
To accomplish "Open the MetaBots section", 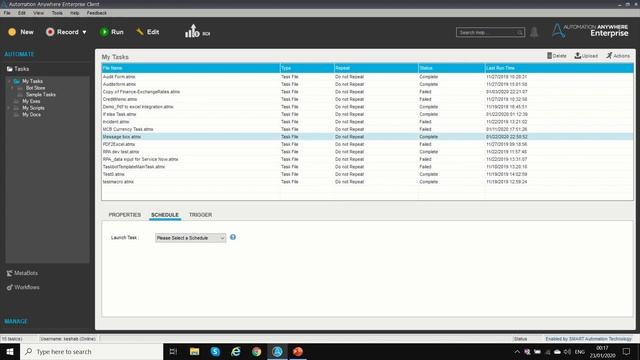I will coord(22,273).
